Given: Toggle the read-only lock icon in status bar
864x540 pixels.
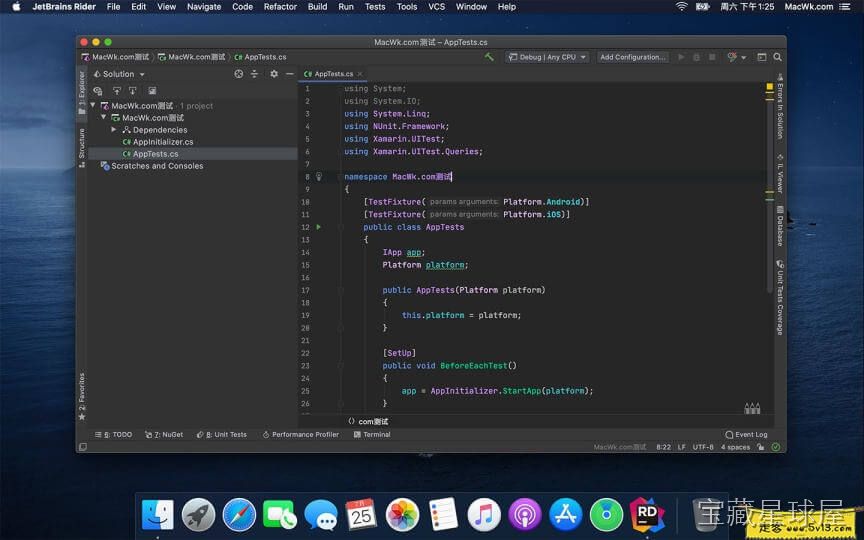Looking at the screenshot, I should coord(761,447).
